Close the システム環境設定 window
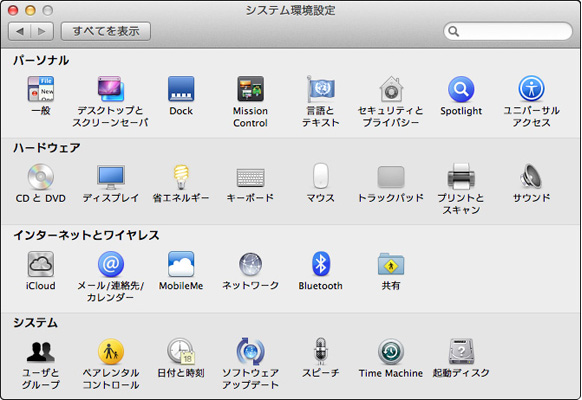This screenshot has height=400, width=582. pyautogui.click(x=13, y=10)
